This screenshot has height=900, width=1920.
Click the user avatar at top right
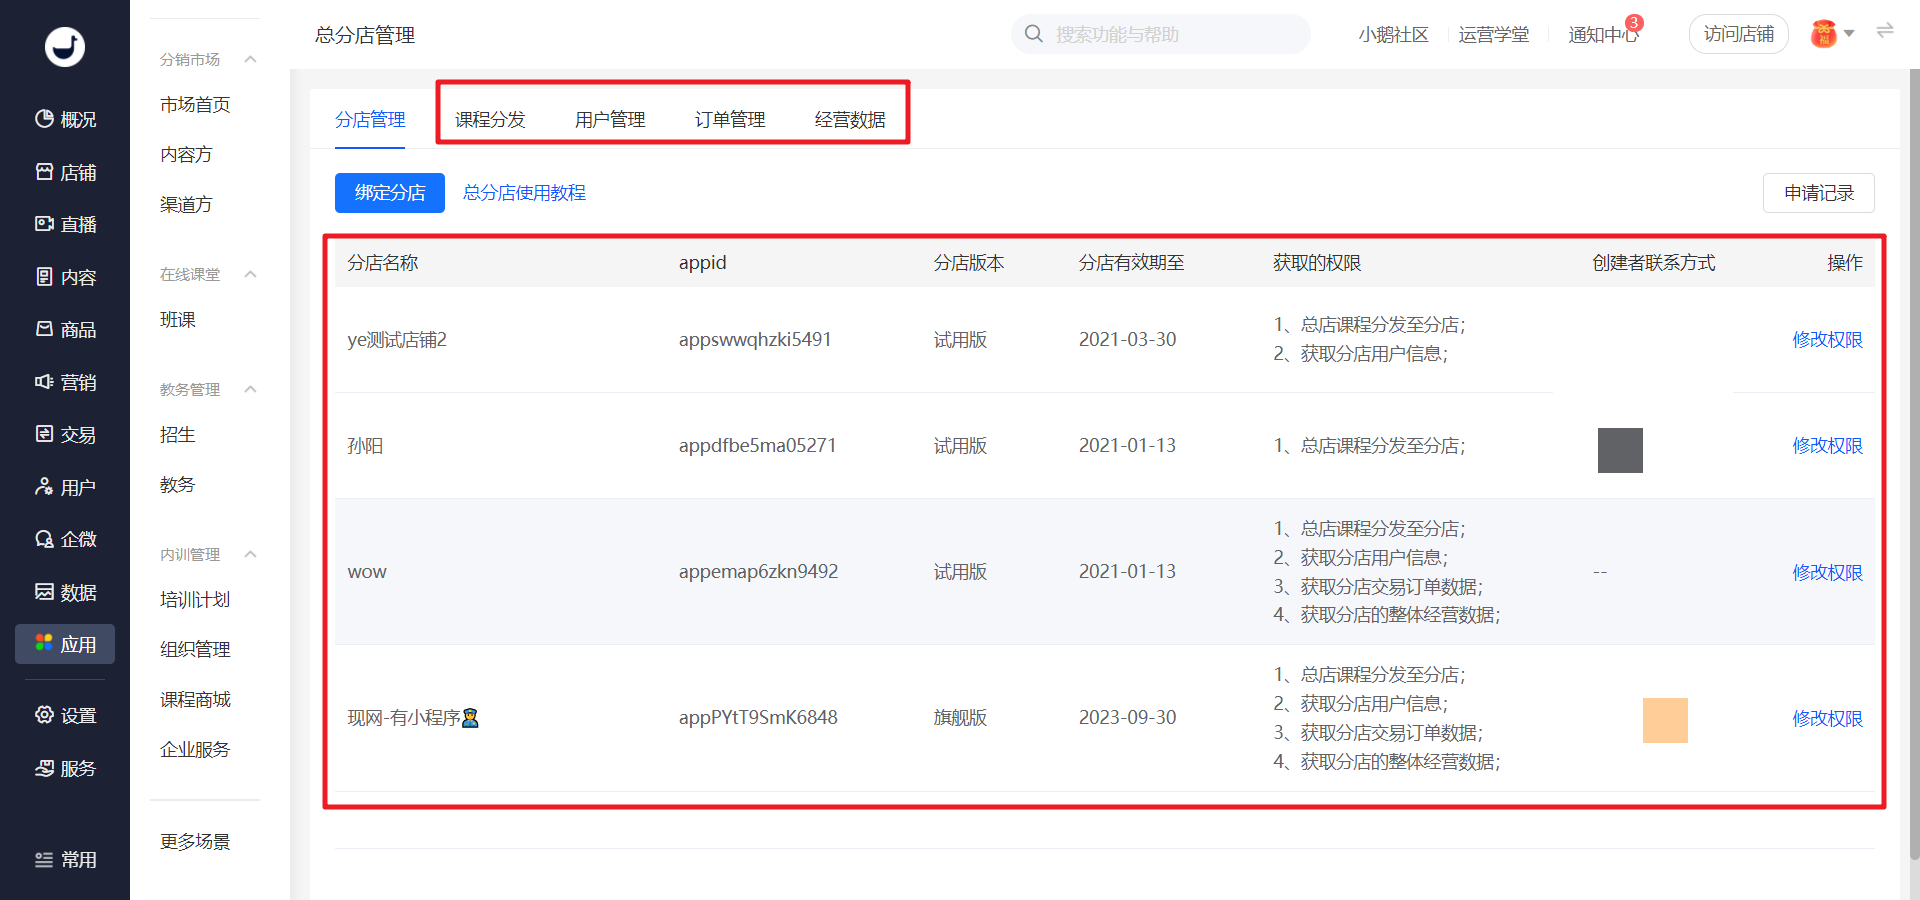tap(1824, 34)
